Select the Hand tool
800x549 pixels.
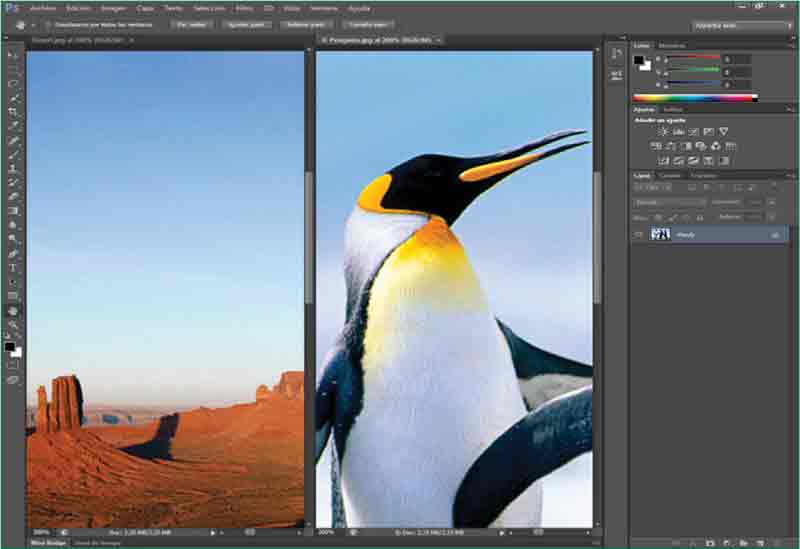click(x=13, y=311)
